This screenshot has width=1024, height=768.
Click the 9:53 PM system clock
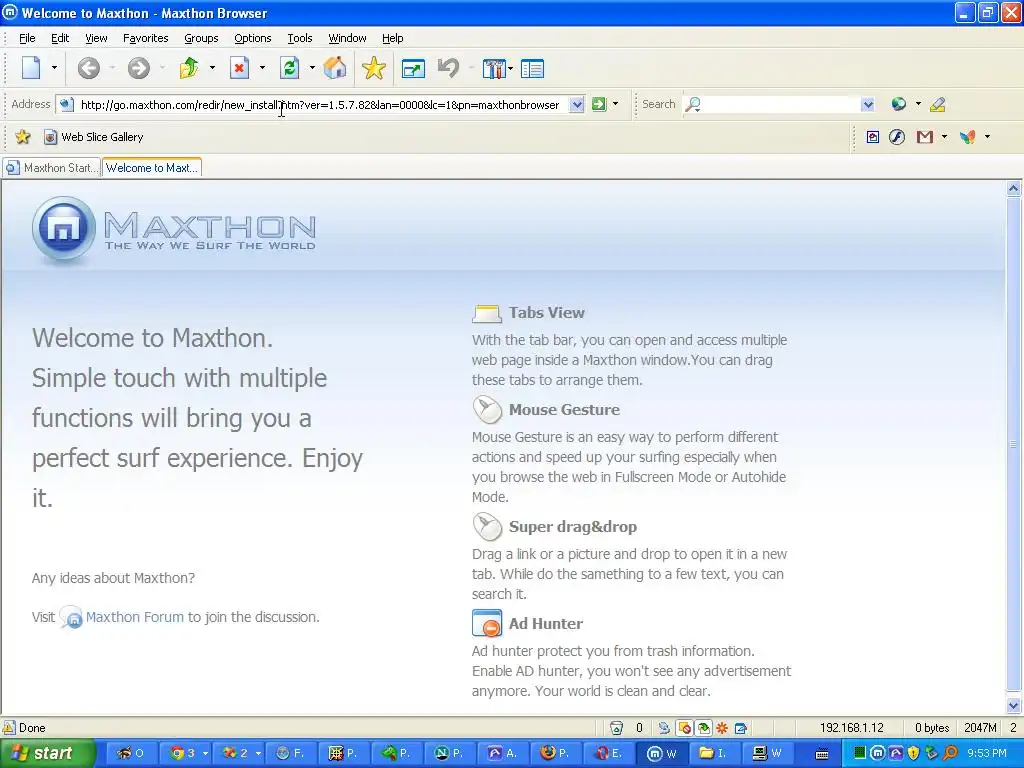pyautogui.click(x=987, y=753)
